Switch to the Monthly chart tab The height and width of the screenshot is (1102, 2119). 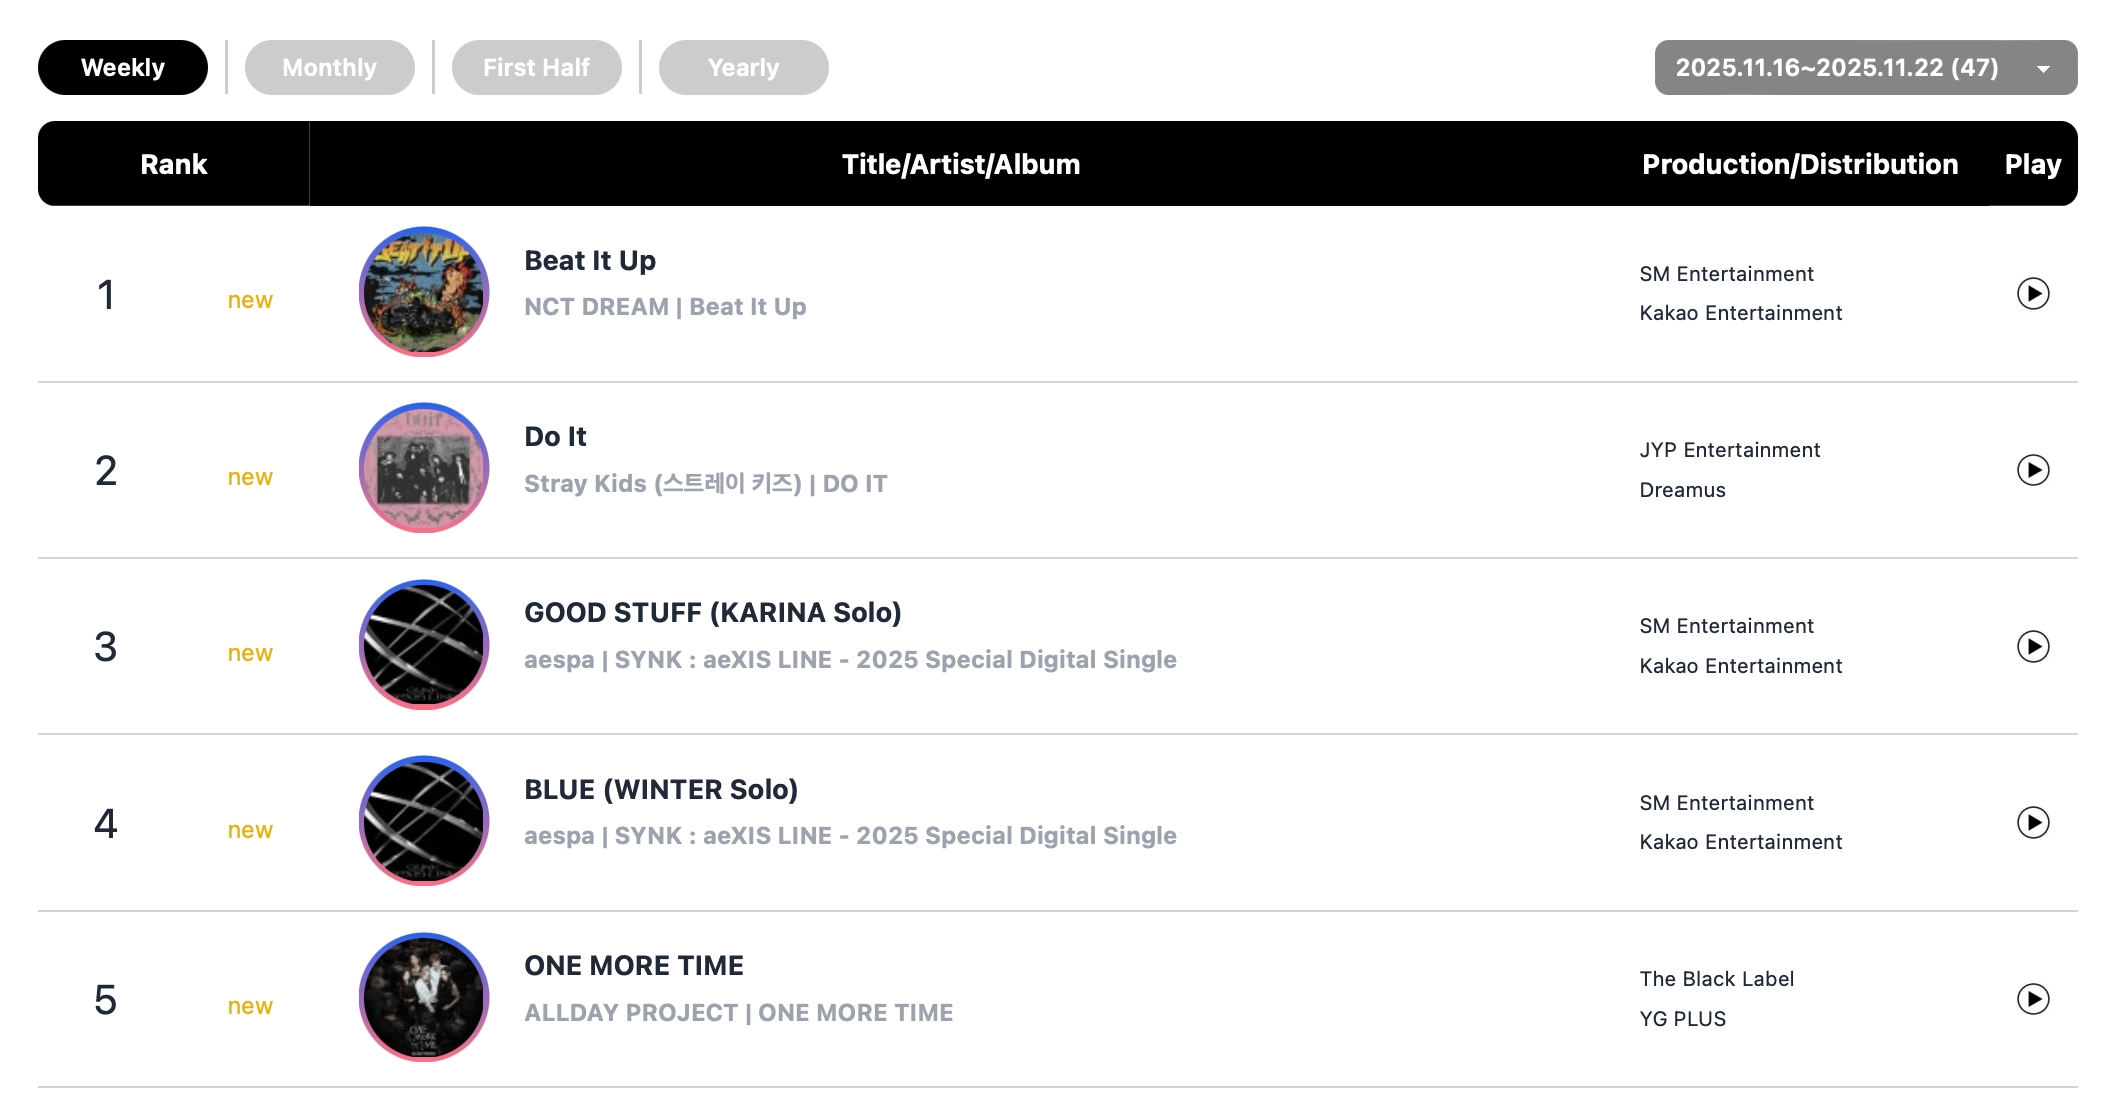[329, 68]
